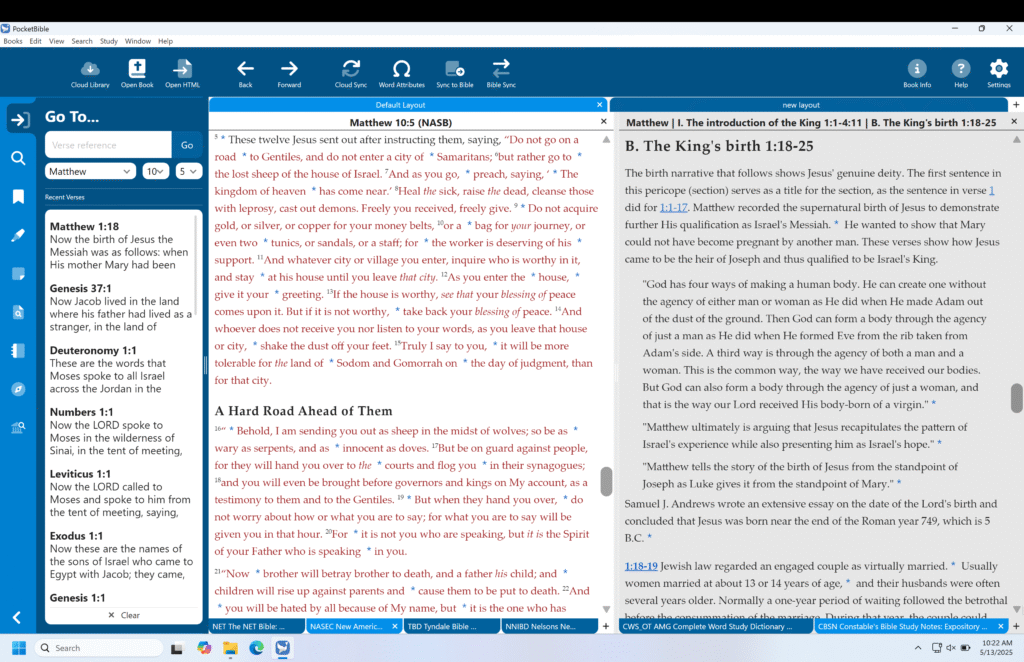Expand the Matthew book dropdown

[x=90, y=171]
